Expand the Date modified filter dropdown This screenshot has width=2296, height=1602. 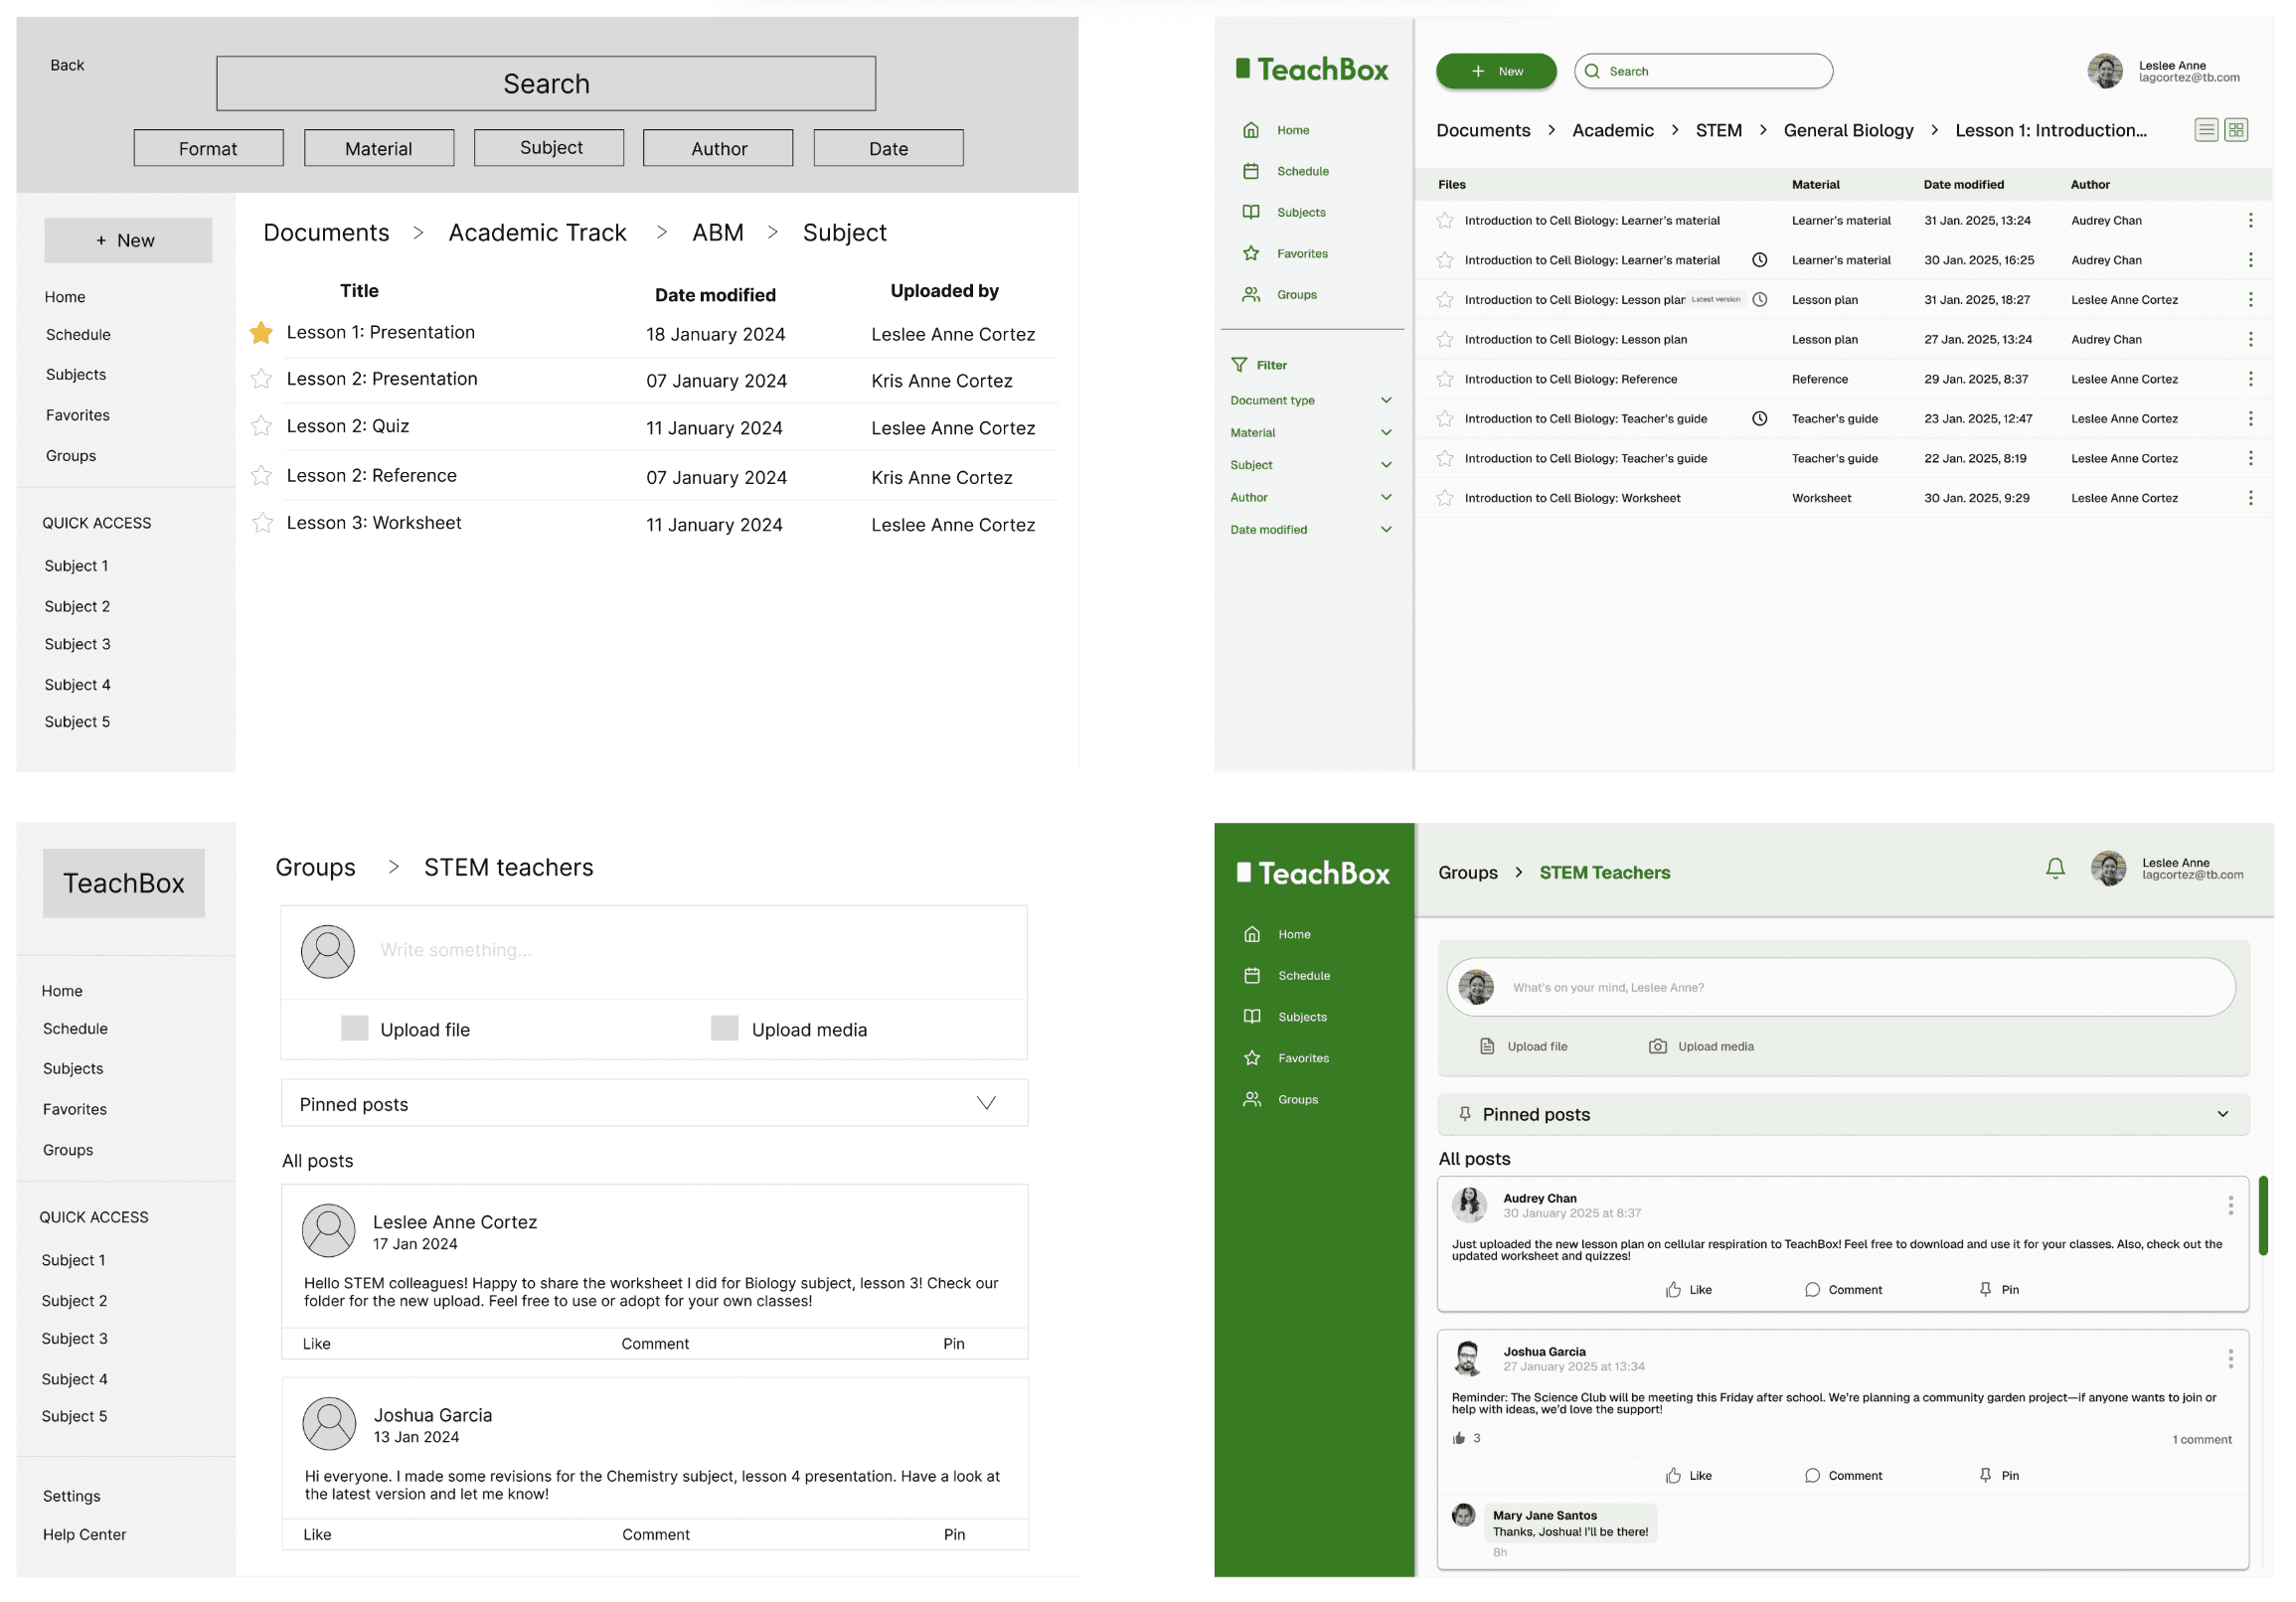click(1386, 529)
